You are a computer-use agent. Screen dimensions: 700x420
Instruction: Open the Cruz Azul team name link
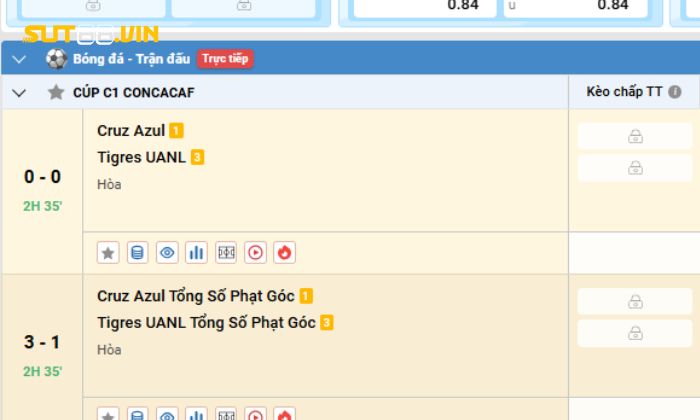click(x=131, y=130)
